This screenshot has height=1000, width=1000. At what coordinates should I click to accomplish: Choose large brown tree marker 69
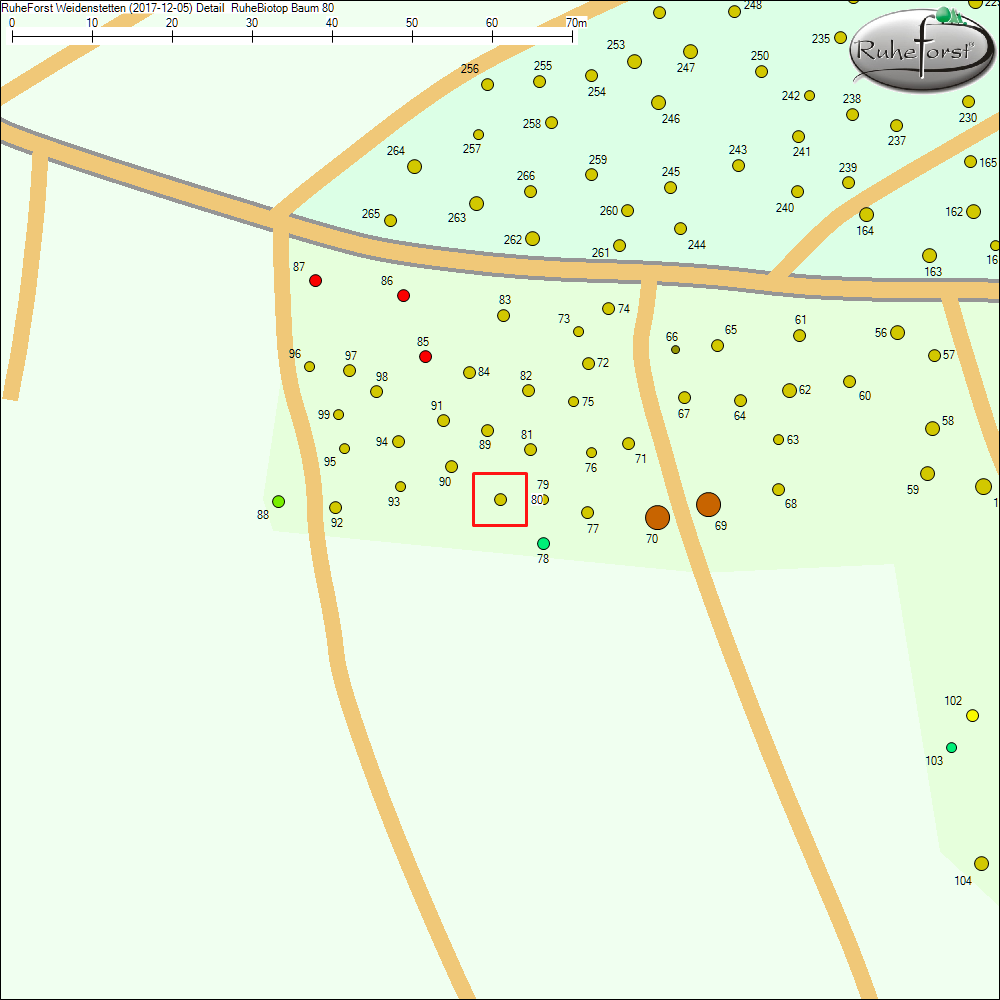[708, 505]
